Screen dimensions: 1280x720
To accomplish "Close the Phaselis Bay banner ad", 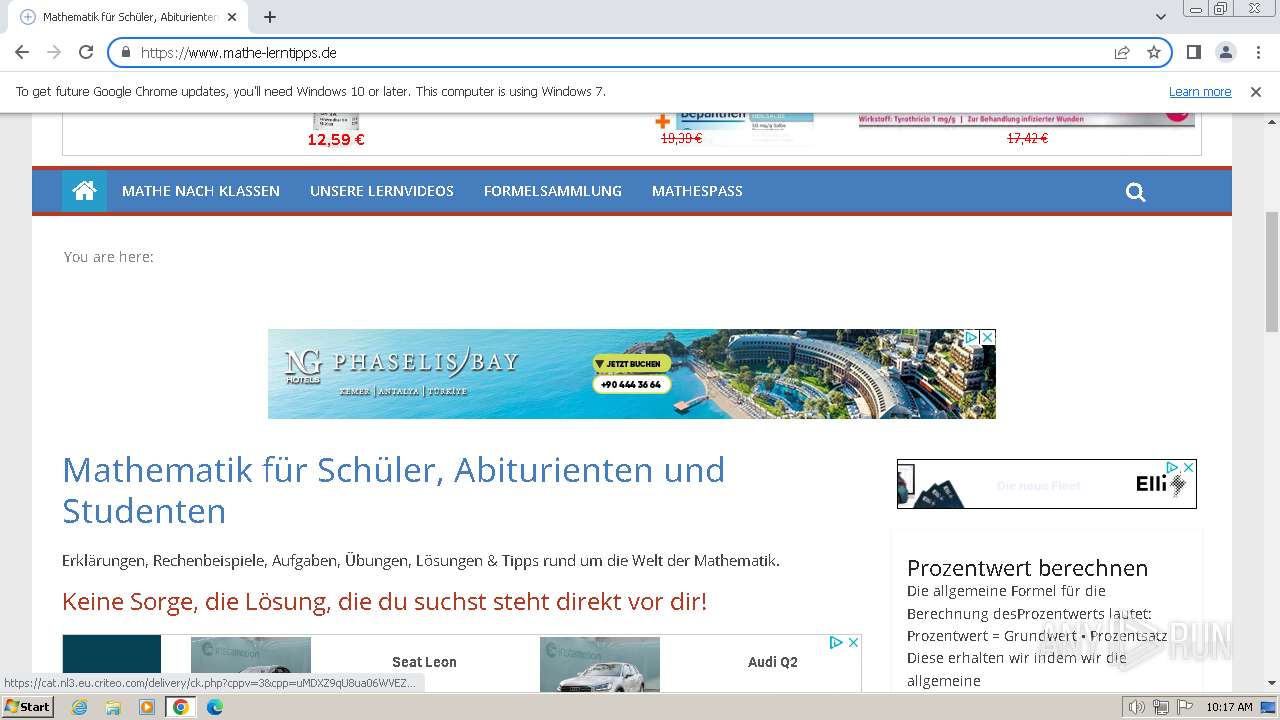I will pos(987,338).
